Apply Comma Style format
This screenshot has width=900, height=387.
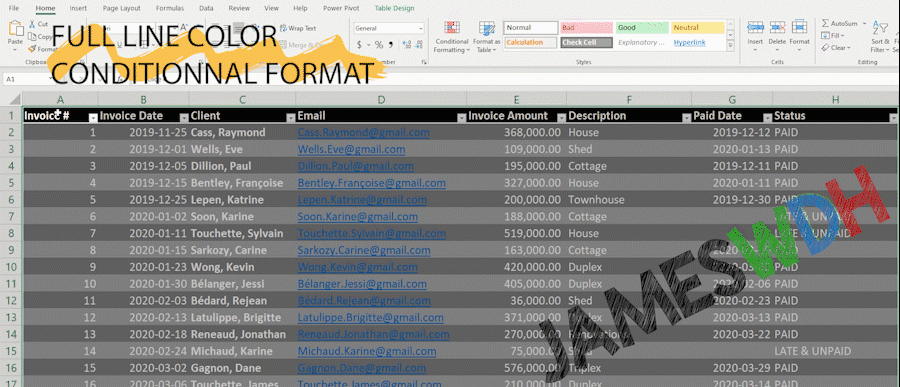coord(391,45)
